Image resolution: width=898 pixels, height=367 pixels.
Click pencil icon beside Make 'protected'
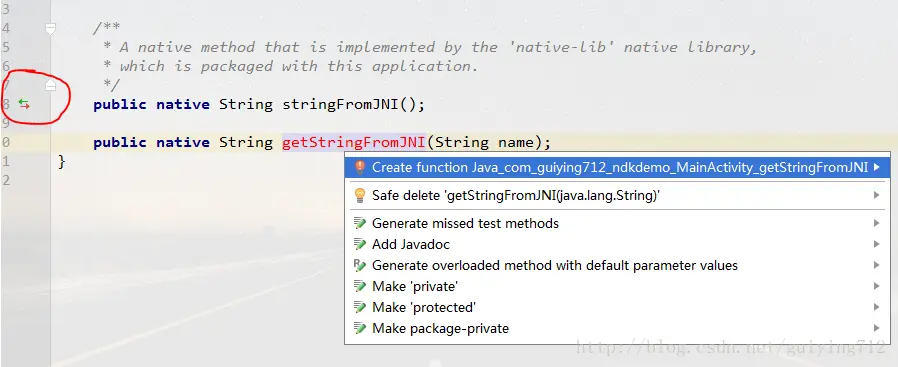pyautogui.click(x=360, y=307)
